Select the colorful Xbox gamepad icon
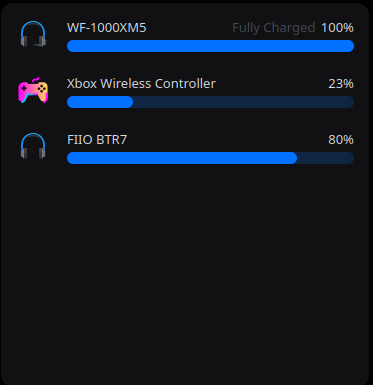This screenshot has height=385, width=373. tap(33, 90)
